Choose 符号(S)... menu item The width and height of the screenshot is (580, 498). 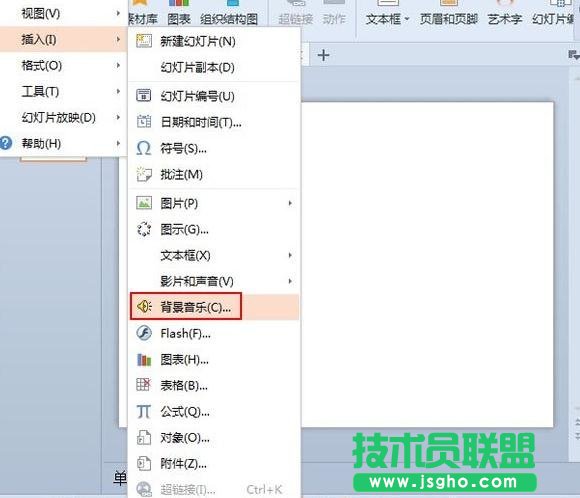(x=214, y=148)
